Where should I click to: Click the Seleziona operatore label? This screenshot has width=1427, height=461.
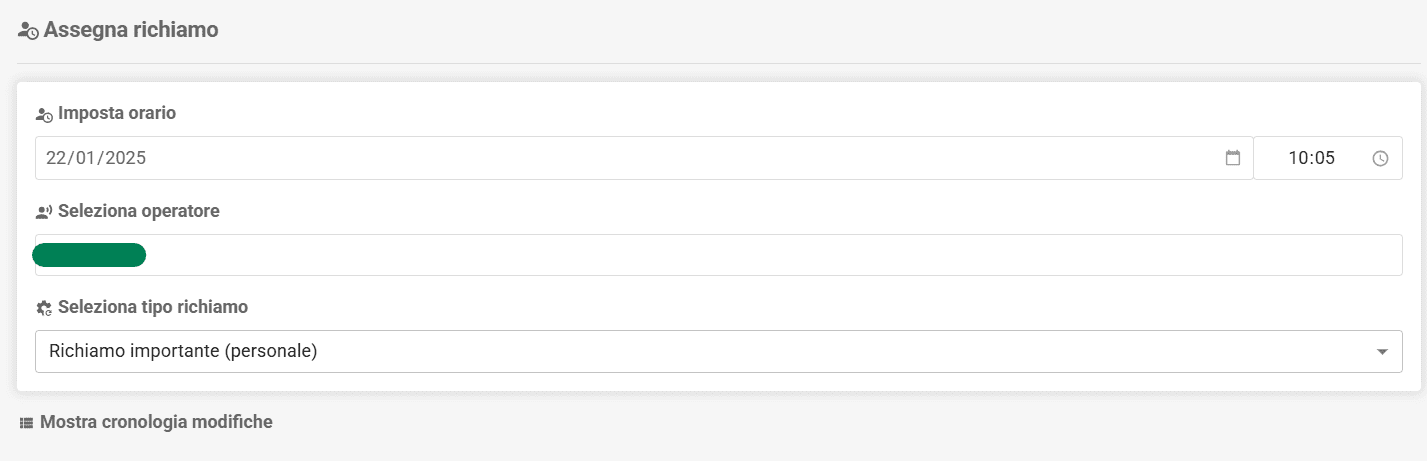point(139,211)
